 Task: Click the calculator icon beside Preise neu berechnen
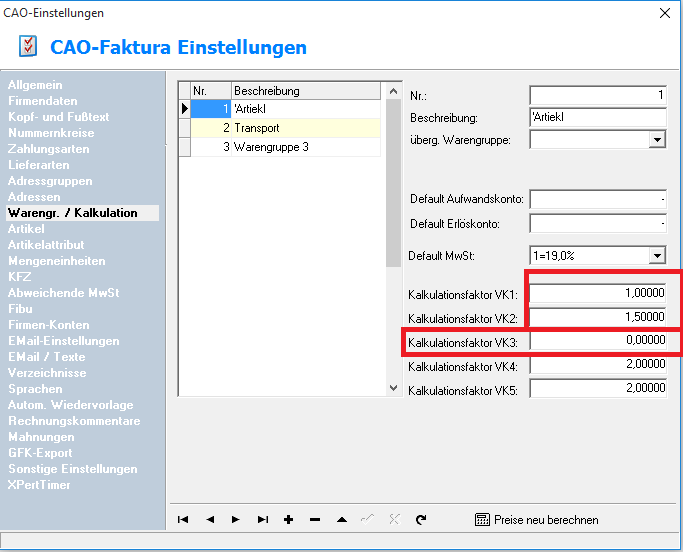tap(482, 519)
